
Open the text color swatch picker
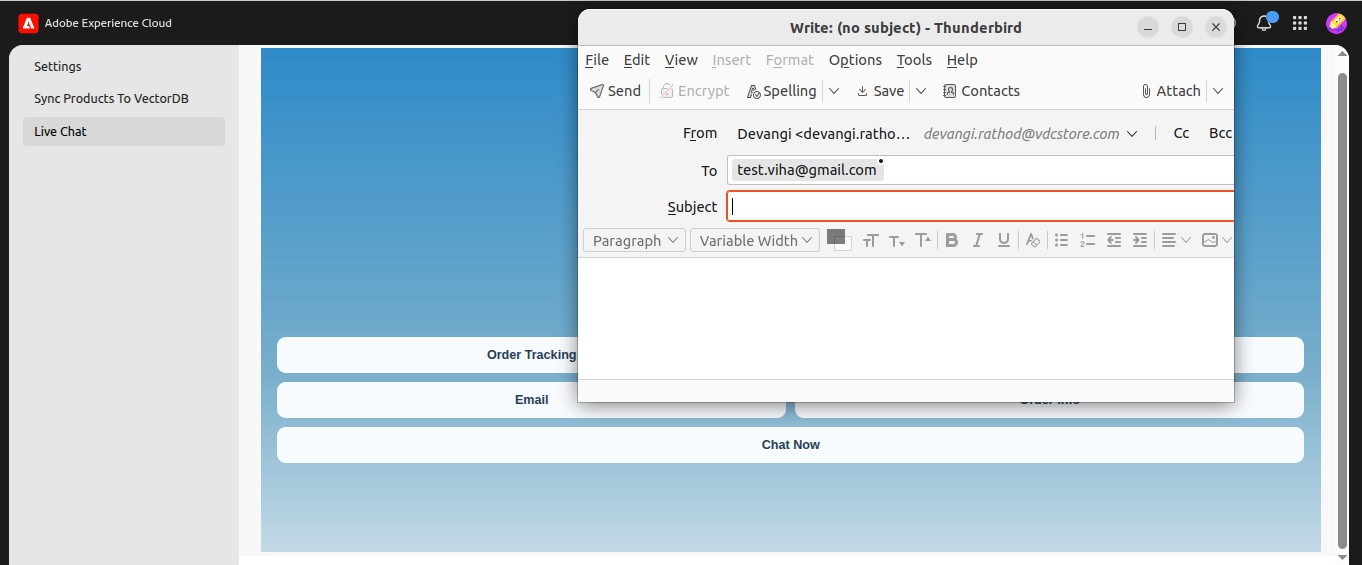pos(835,236)
